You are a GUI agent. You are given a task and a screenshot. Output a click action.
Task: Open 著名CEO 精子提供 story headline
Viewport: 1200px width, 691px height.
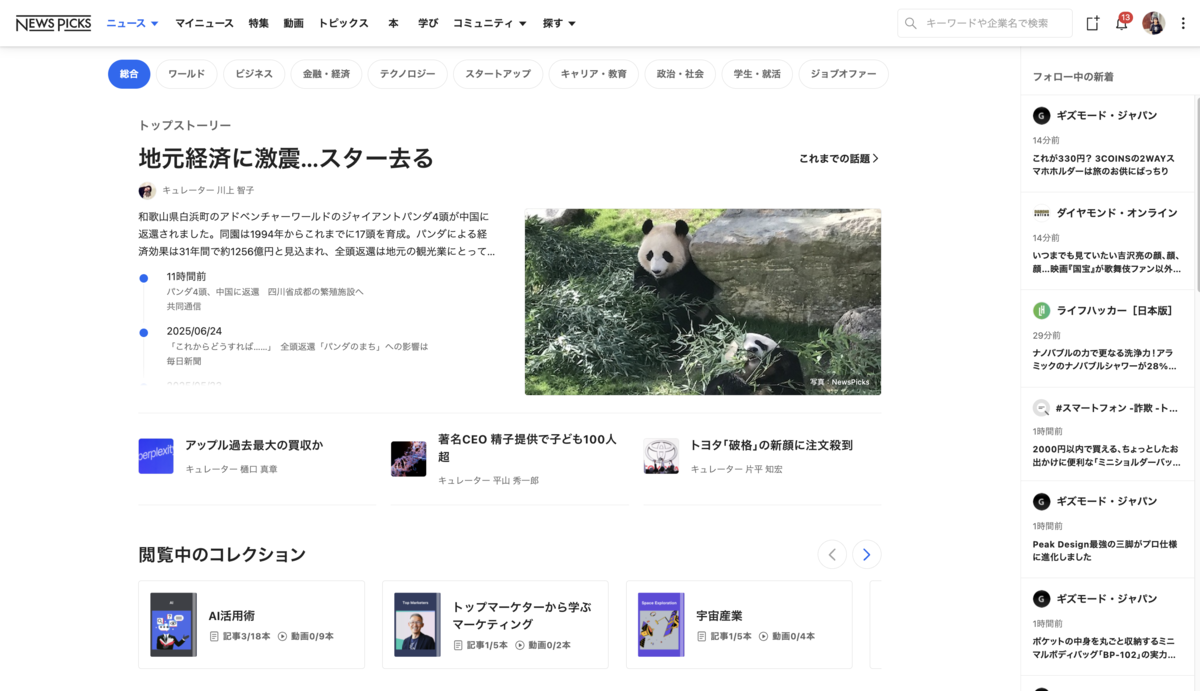527,448
